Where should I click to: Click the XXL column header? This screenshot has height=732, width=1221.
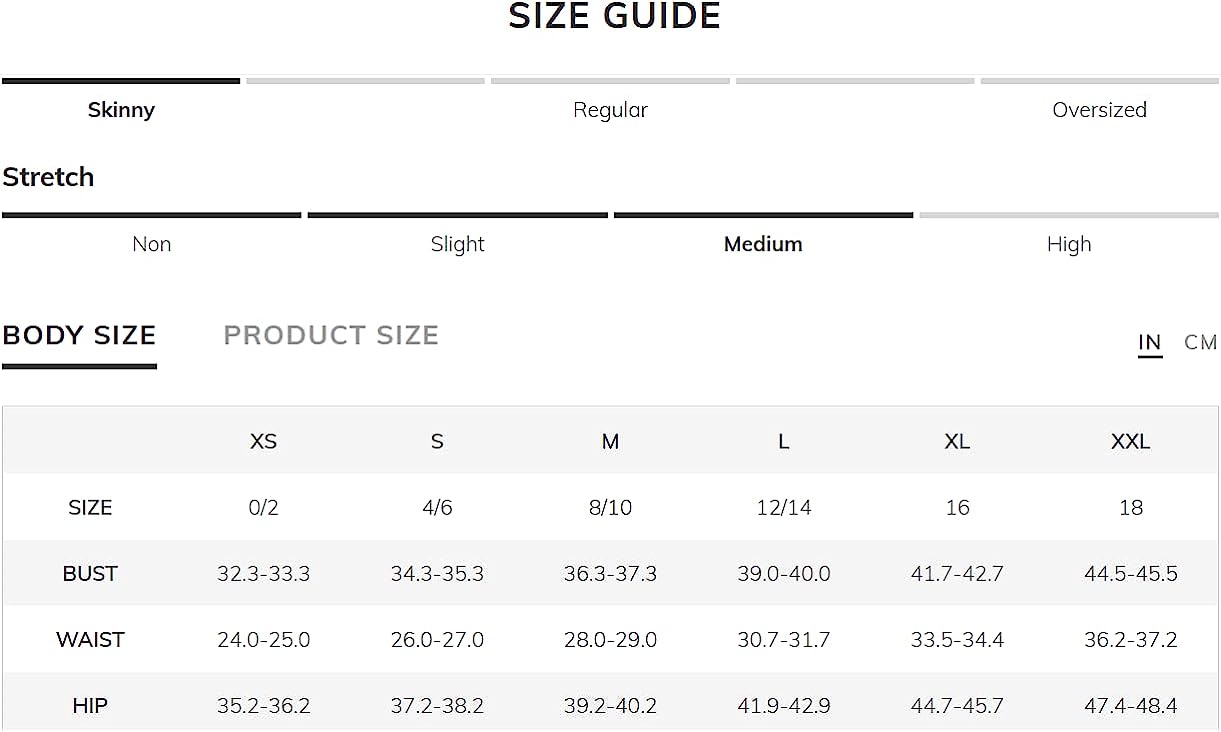click(1131, 441)
